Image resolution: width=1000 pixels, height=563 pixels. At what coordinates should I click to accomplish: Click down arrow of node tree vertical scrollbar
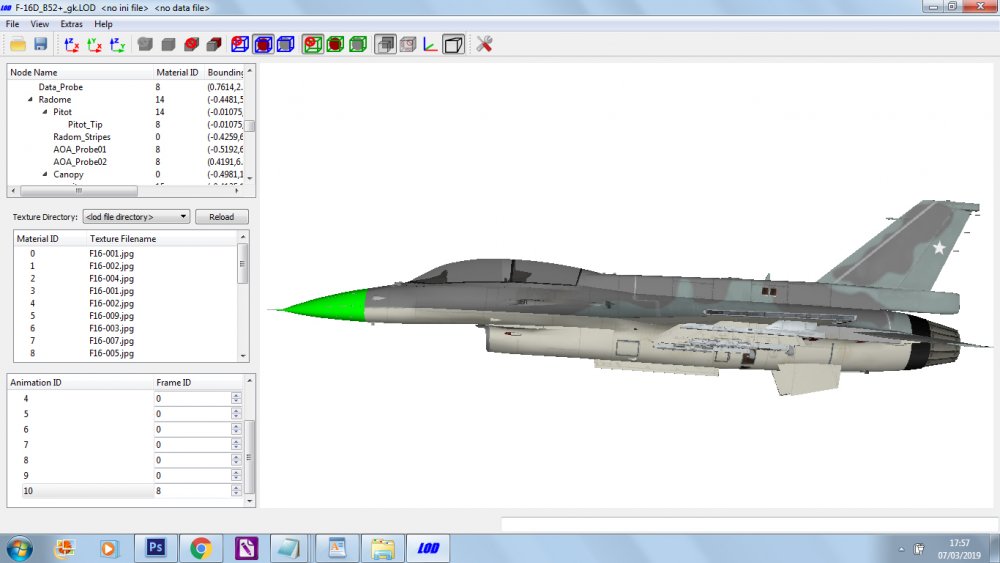(x=250, y=179)
